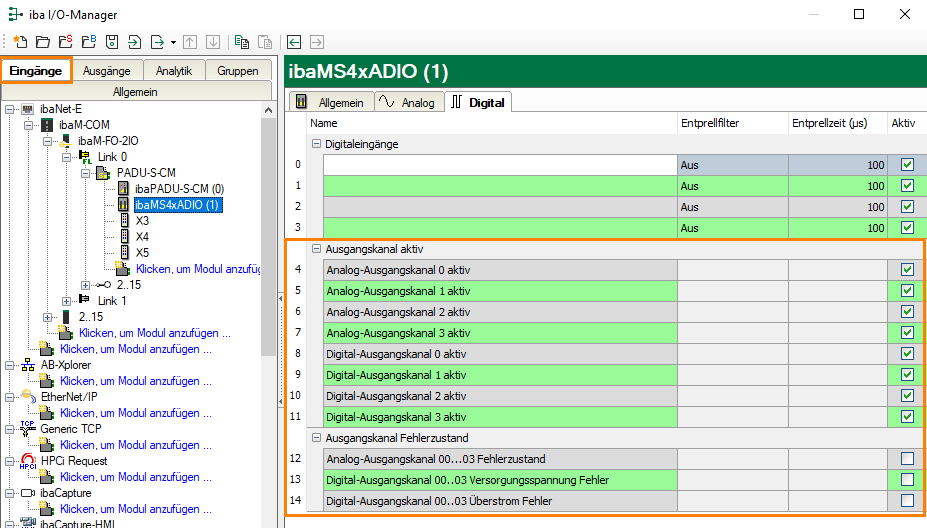
Task: Click name field of digital input 0
Action: (500, 165)
